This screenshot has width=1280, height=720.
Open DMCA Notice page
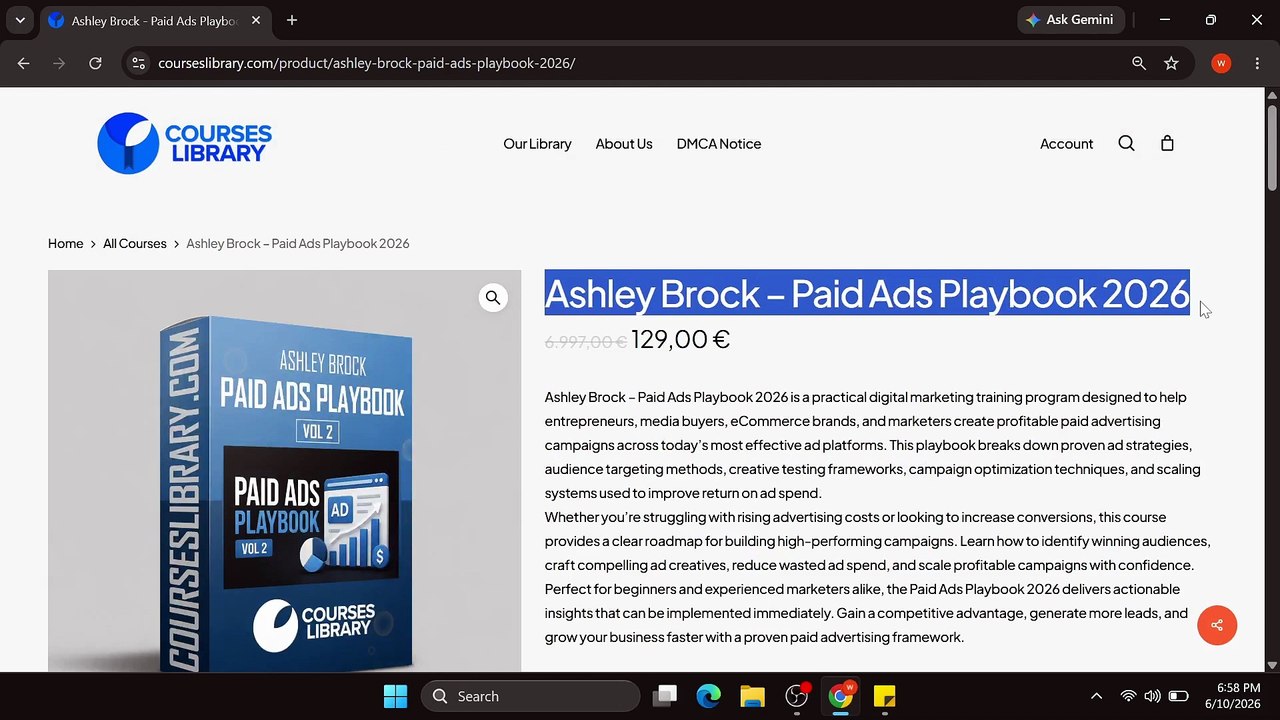point(719,144)
